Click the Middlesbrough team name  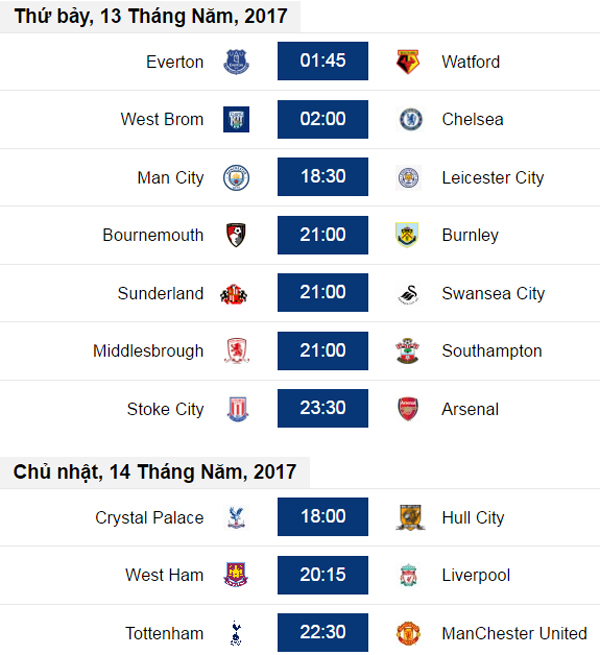click(148, 351)
